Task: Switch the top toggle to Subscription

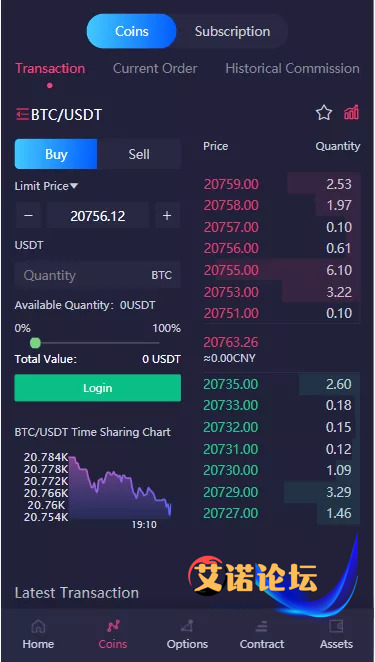Action: pos(232,31)
